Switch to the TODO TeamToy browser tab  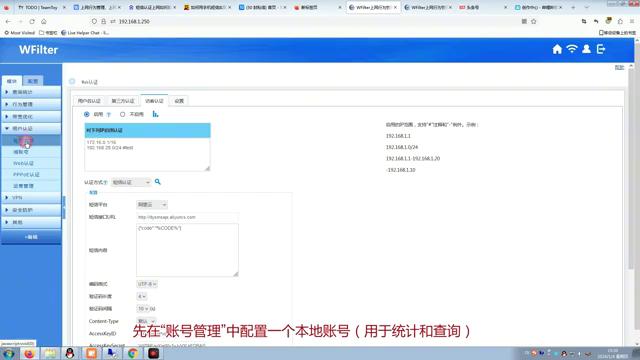pyautogui.click(x=41, y=7)
